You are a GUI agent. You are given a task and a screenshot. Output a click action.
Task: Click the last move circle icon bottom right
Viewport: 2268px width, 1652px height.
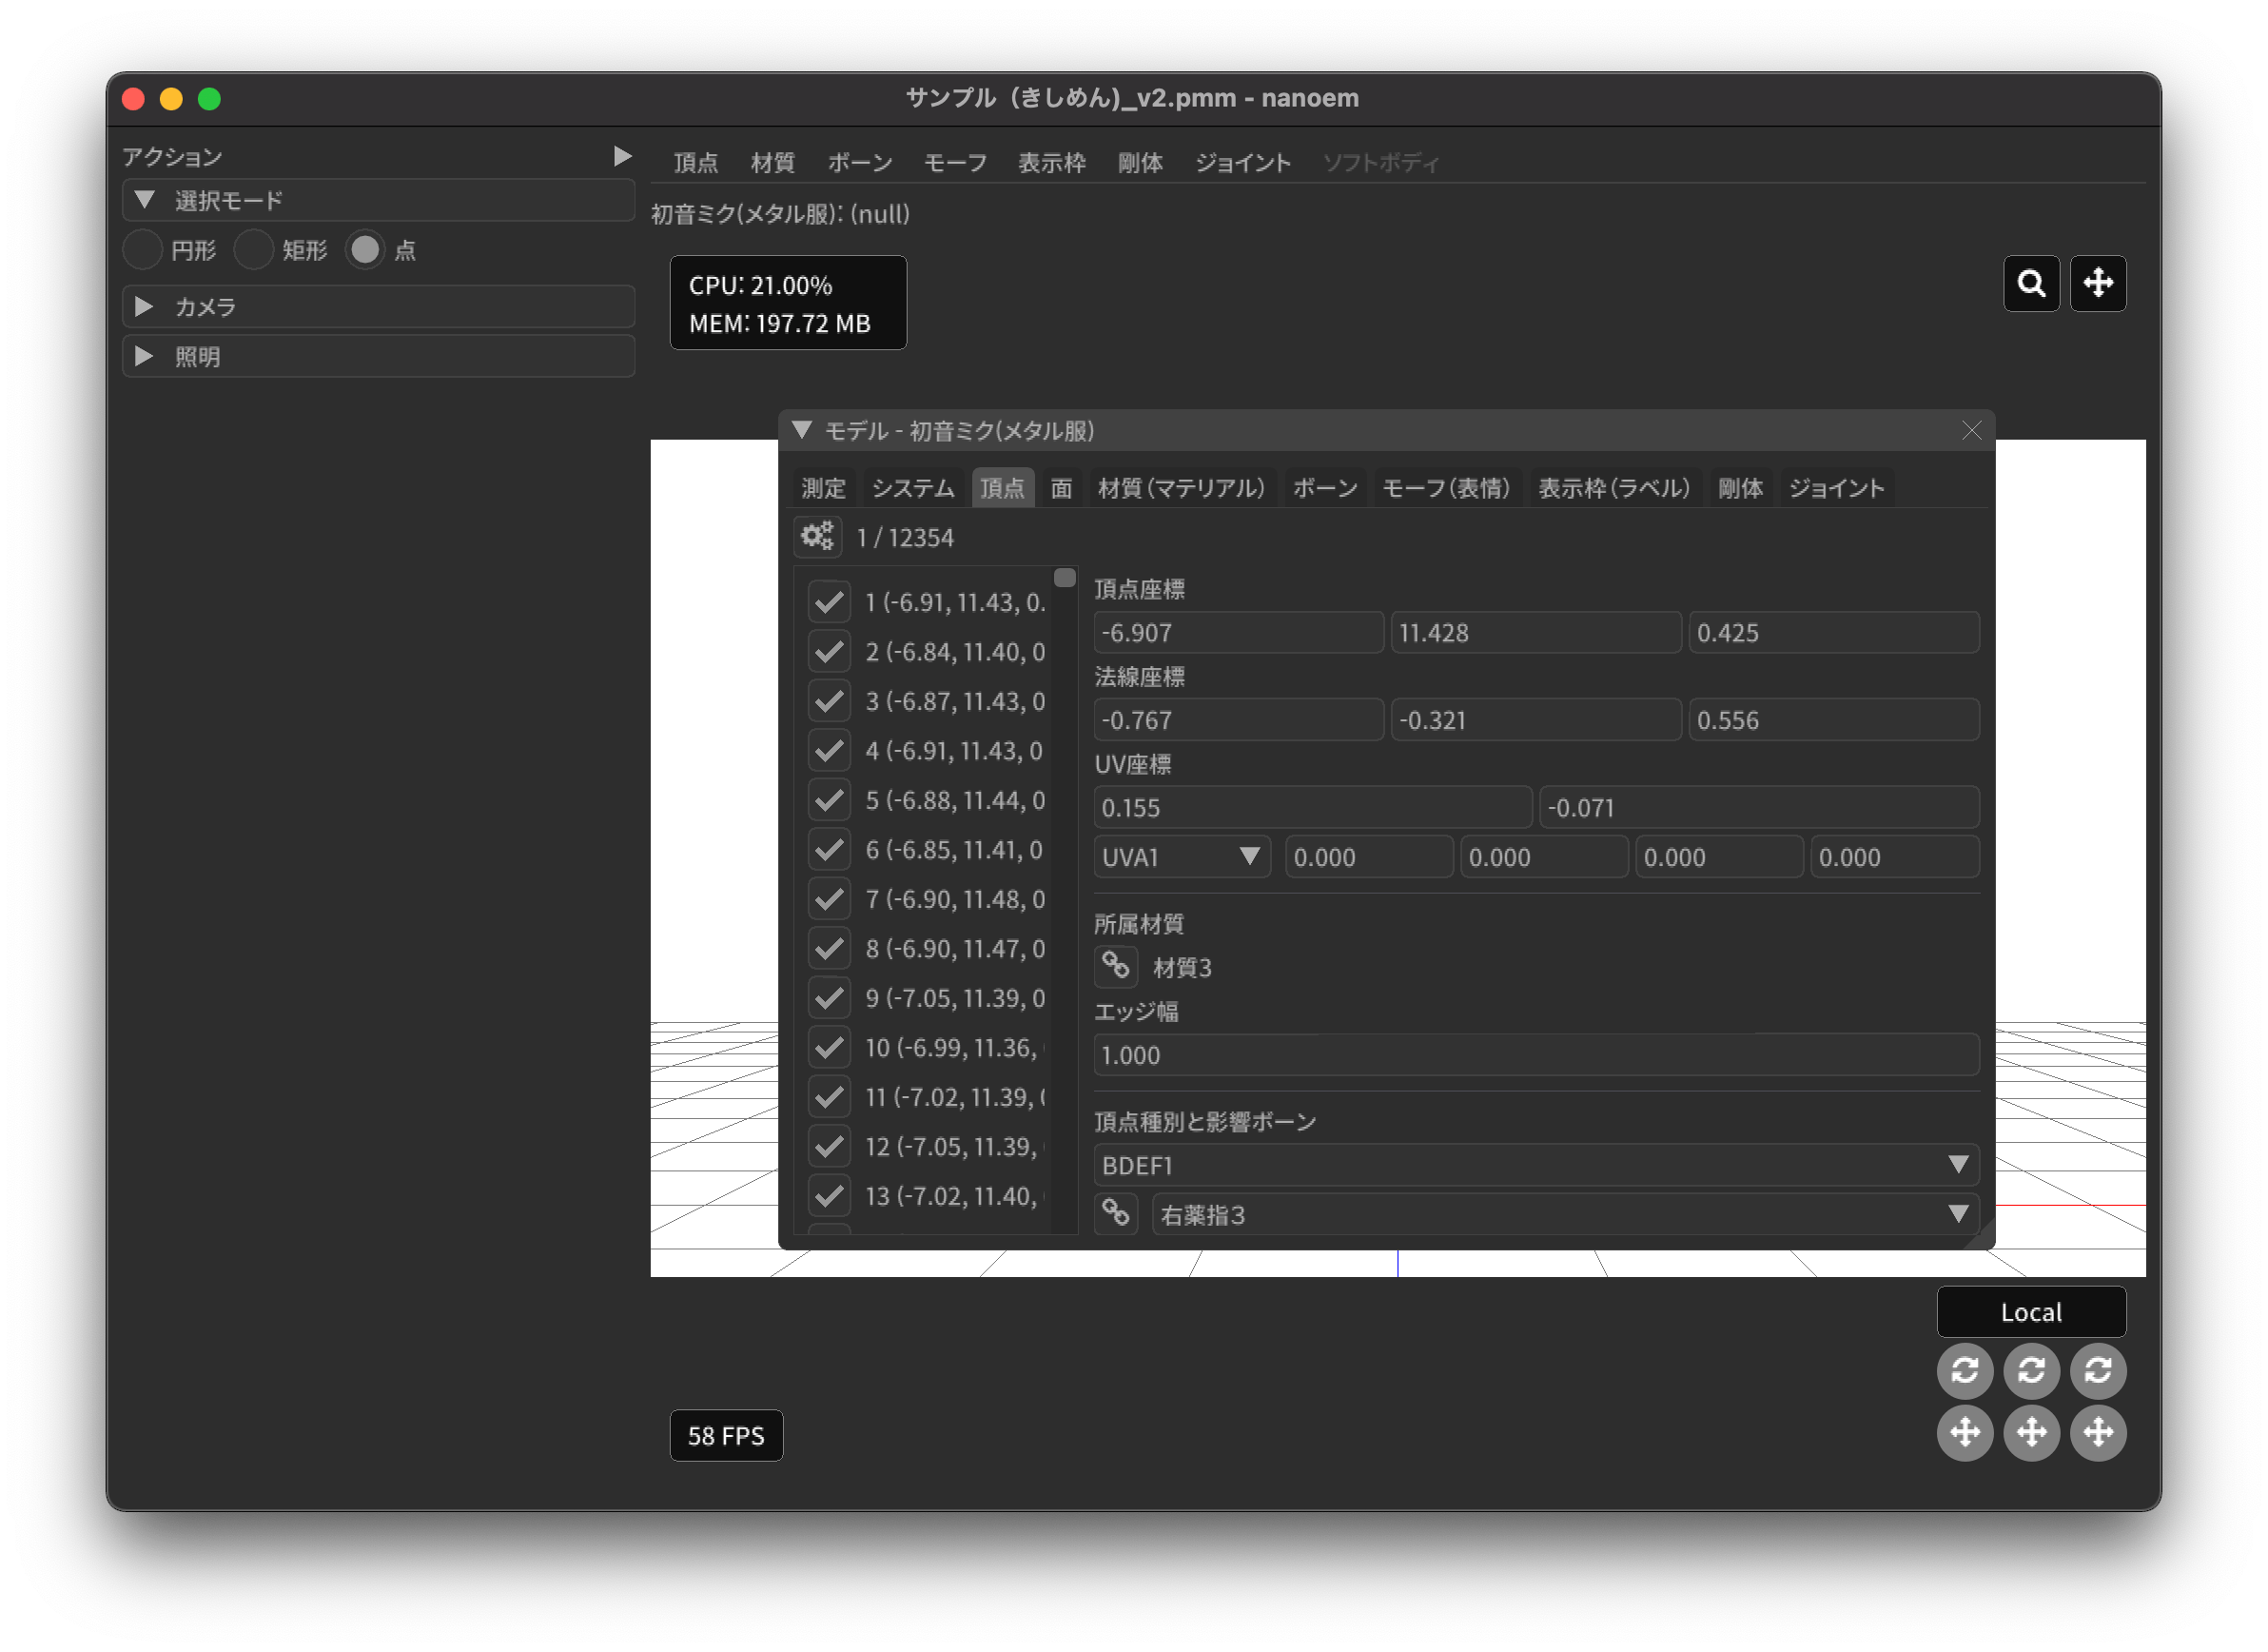pos(2097,1432)
